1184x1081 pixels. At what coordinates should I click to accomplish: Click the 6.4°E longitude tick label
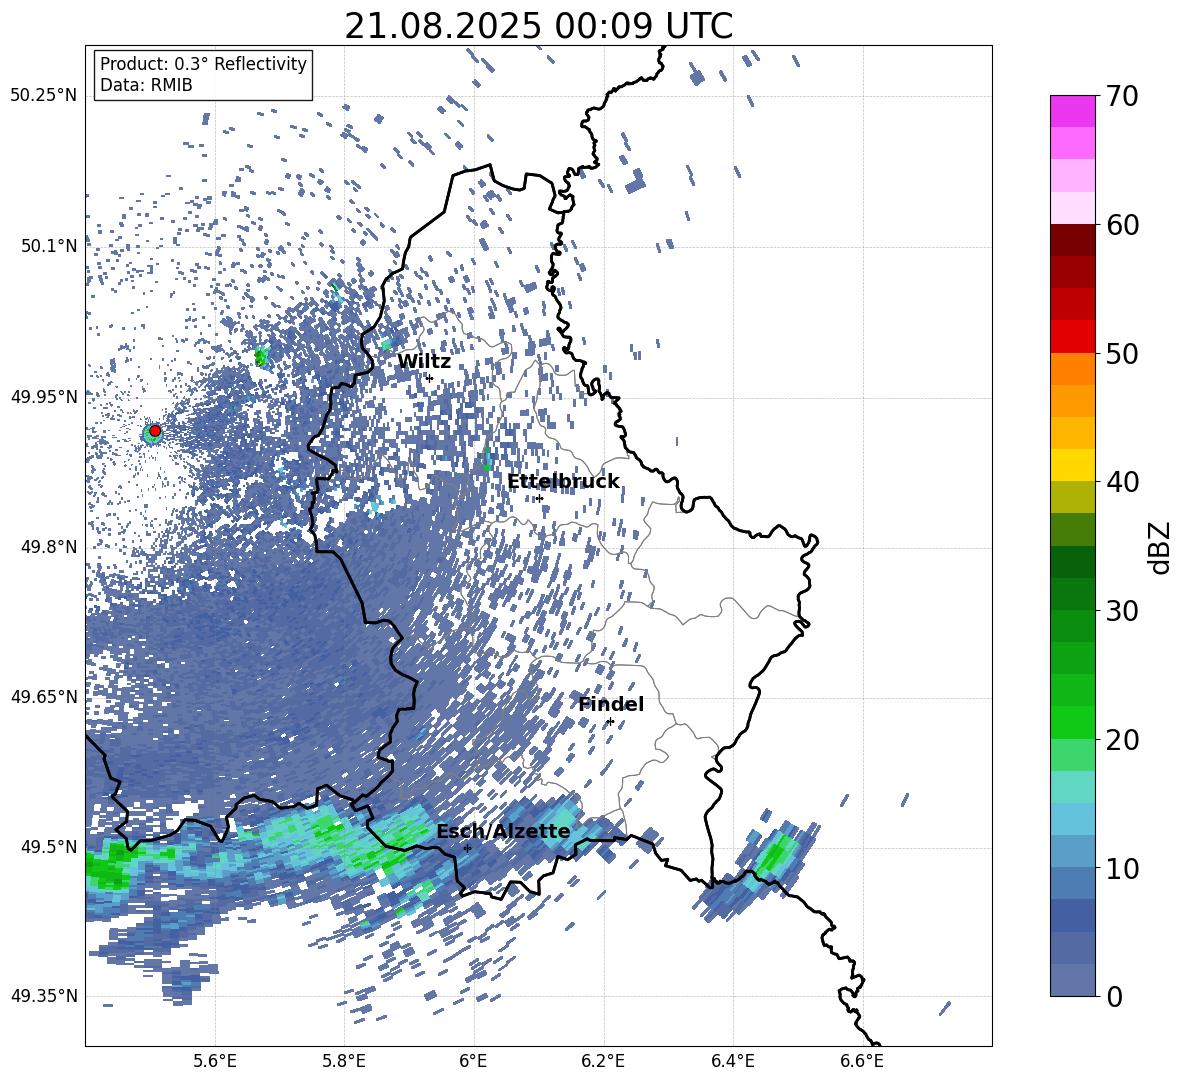click(732, 1061)
